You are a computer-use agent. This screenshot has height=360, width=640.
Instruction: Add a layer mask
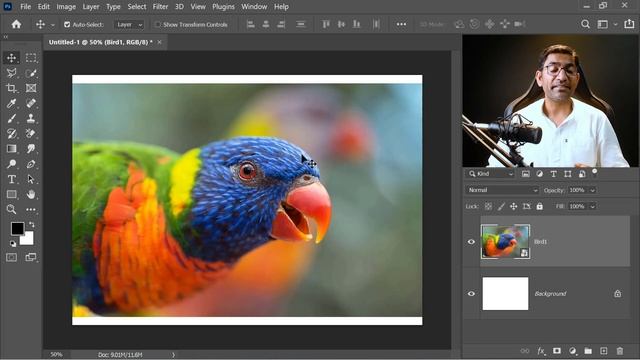[x=557, y=351]
